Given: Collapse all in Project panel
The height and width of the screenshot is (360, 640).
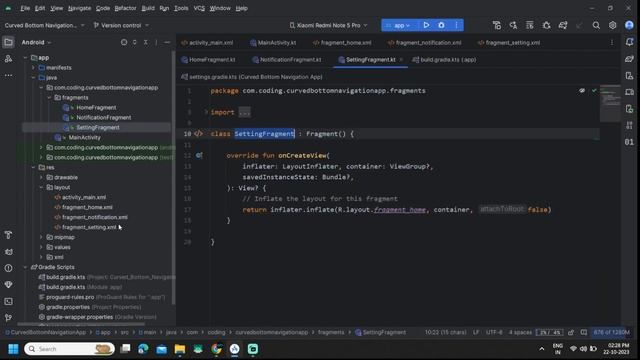Looking at the screenshot, I should point(145,42).
